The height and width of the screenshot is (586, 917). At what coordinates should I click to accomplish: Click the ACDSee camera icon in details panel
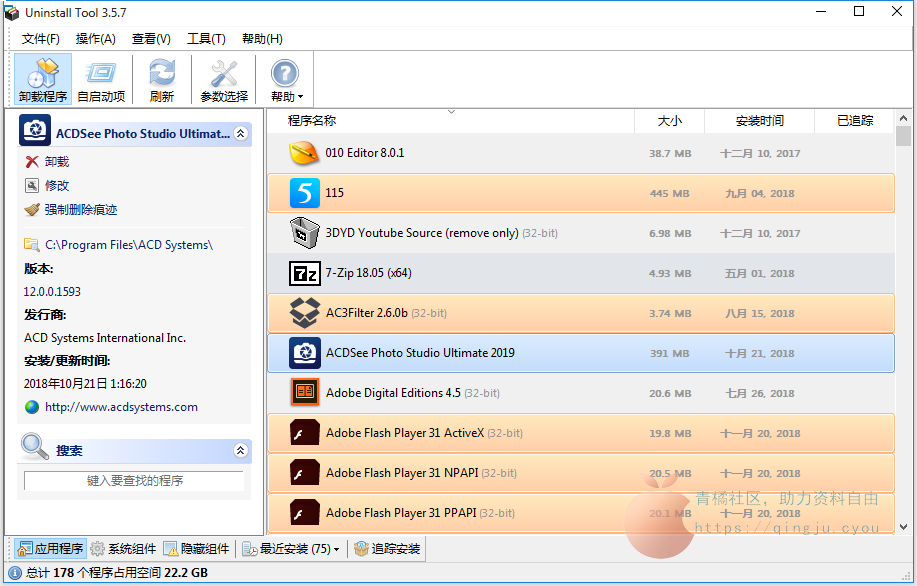click(35, 130)
